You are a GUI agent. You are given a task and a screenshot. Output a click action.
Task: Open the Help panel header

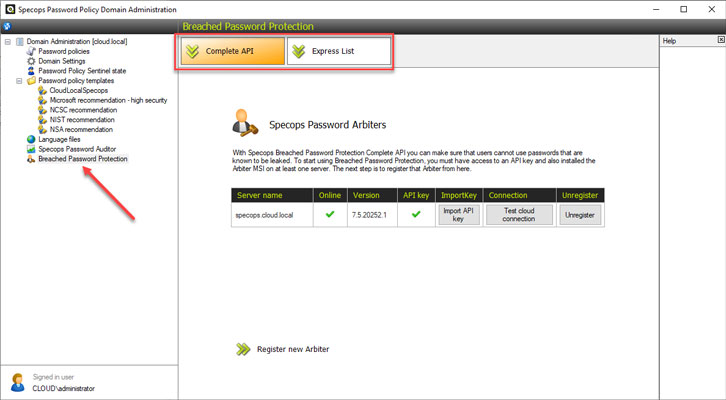(x=670, y=41)
